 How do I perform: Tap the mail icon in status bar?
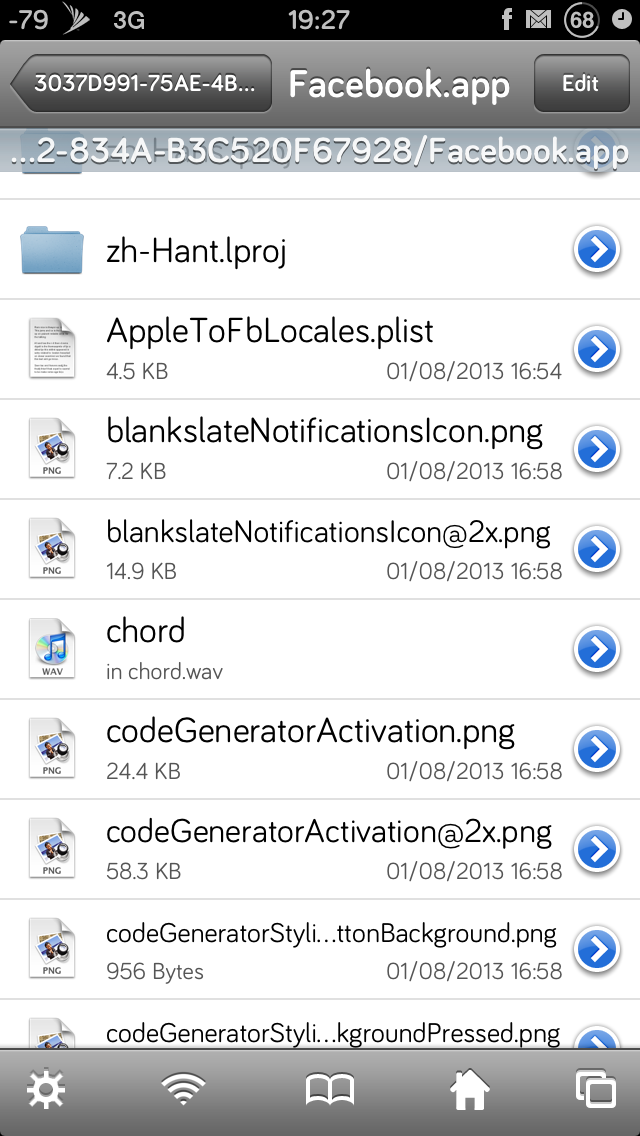pos(539,20)
